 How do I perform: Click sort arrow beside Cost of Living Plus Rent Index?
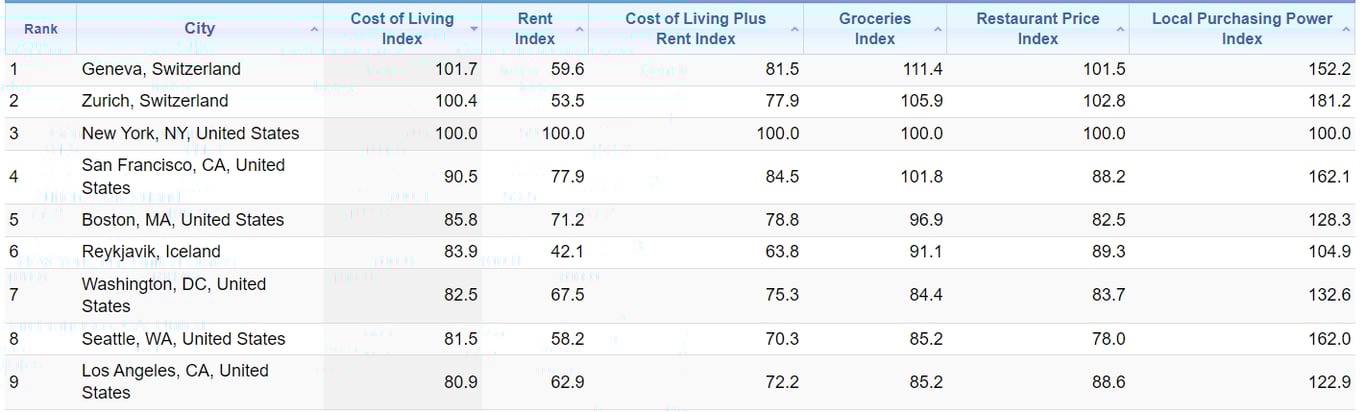click(795, 29)
